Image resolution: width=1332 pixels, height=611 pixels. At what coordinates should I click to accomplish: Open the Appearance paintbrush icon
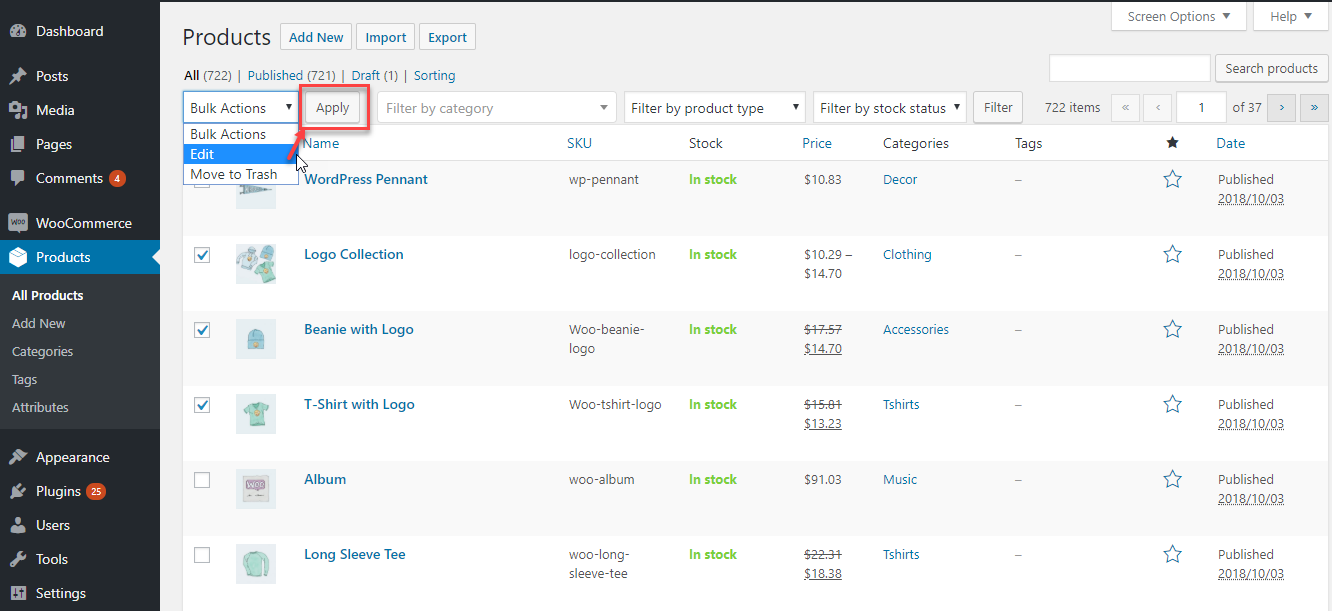(18, 457)
